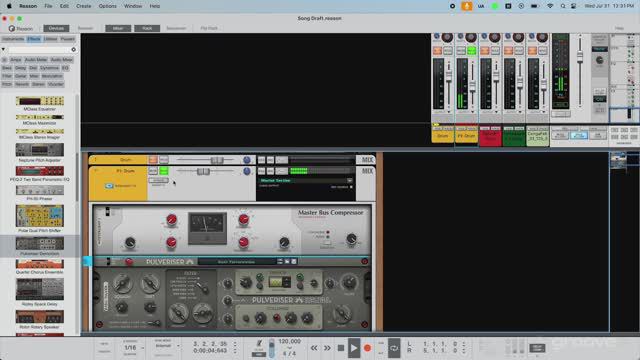The height and width of the screenshot is (360, 640).
Task: Open the File menu
Action: click(x=48, y=6)
